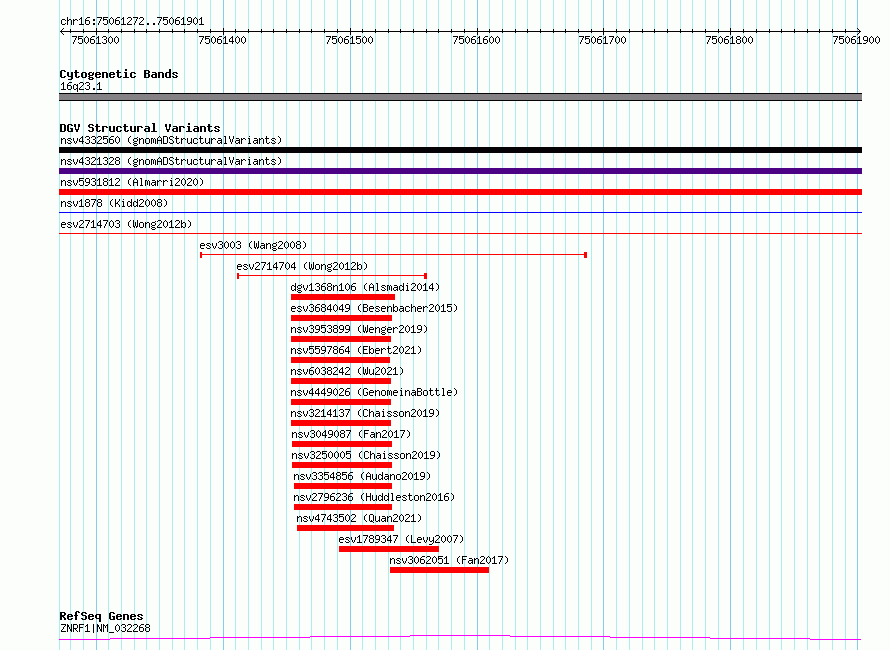Select red bar under nsv3953899

point(341,339)
